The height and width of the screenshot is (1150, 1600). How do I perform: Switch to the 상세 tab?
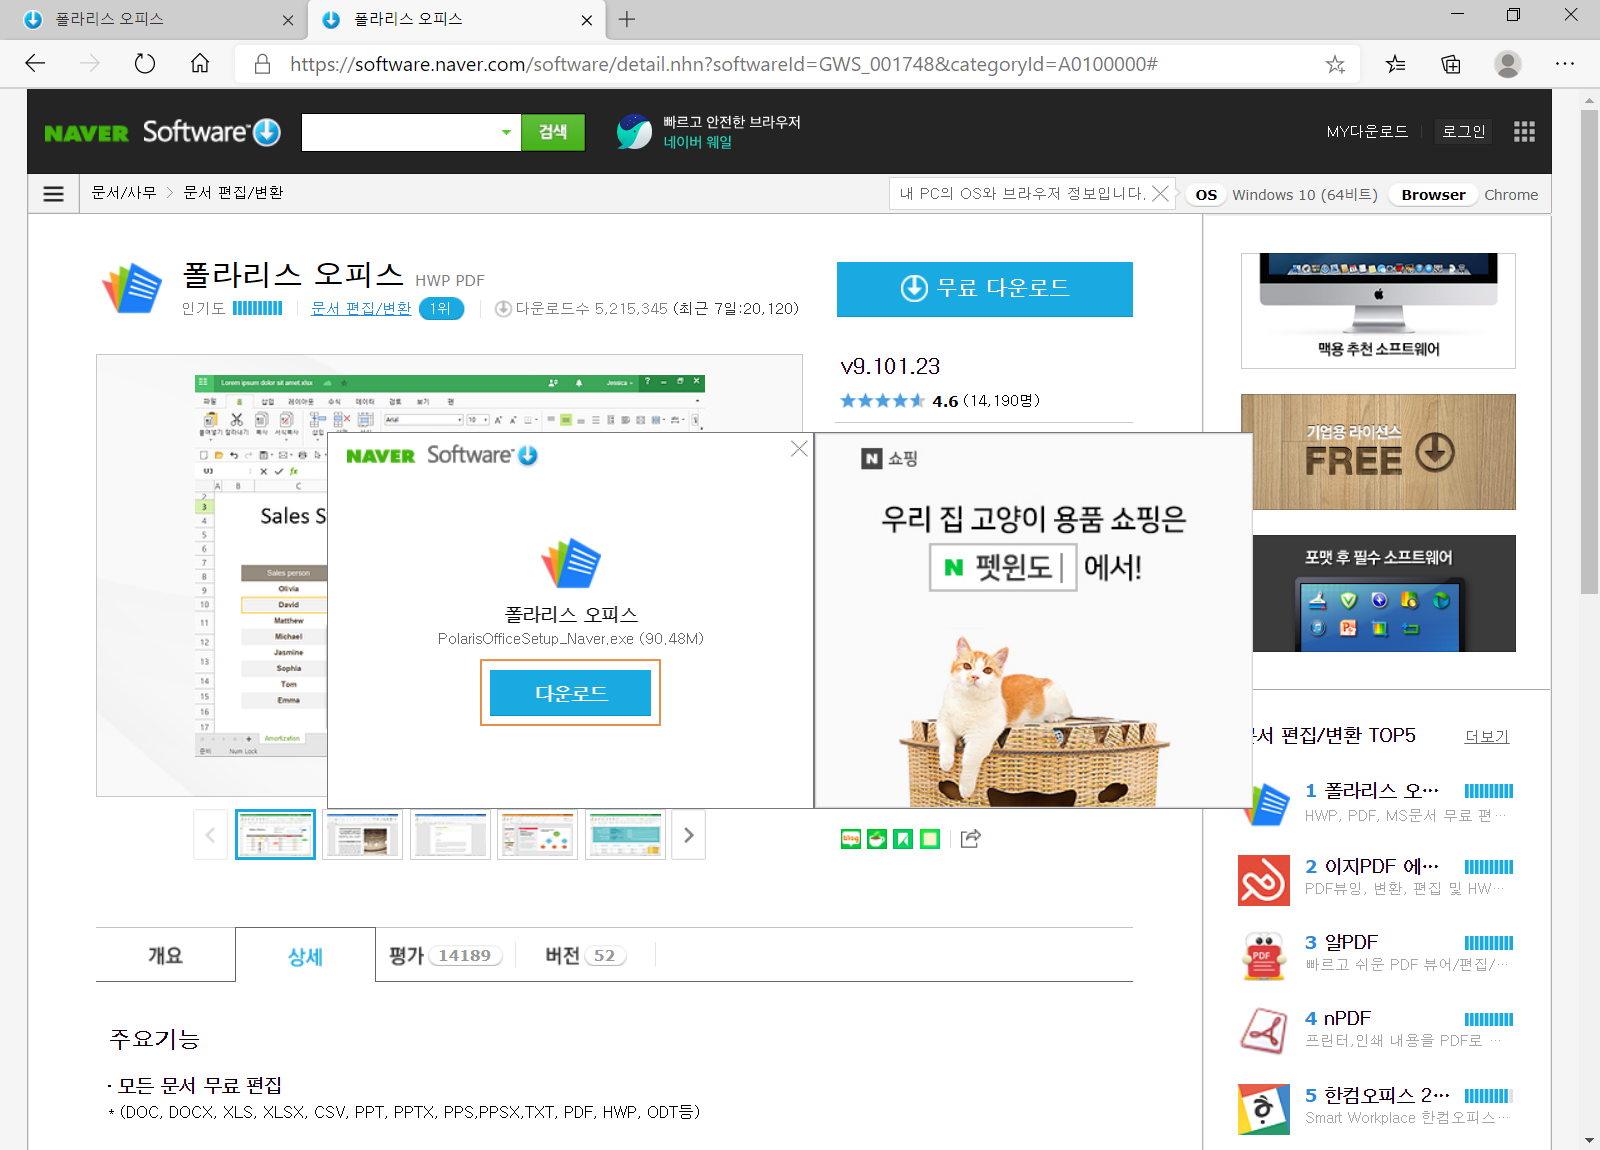point(305,955)
